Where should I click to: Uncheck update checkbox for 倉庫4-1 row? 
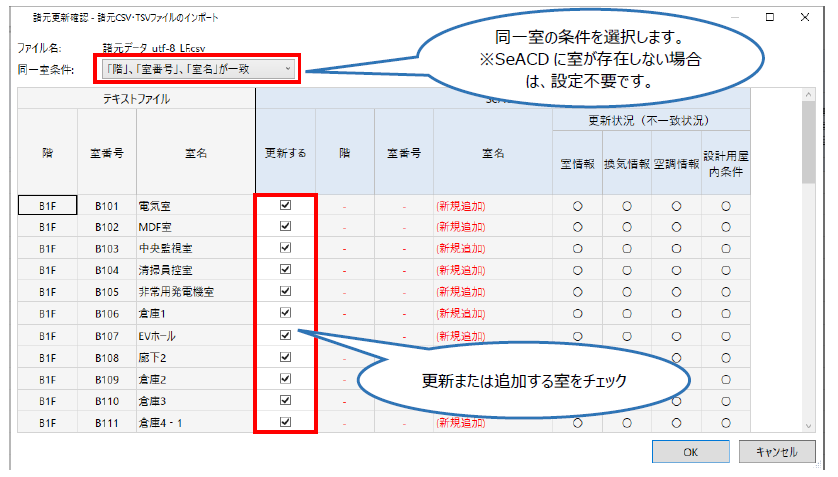pos(286,422)
